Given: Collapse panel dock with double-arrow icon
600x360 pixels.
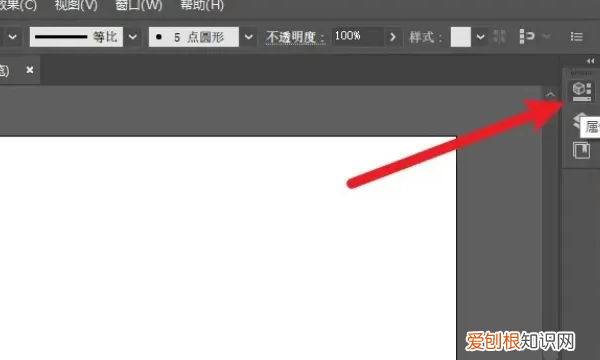Looking at the screenshot, I should coord(590,61).
